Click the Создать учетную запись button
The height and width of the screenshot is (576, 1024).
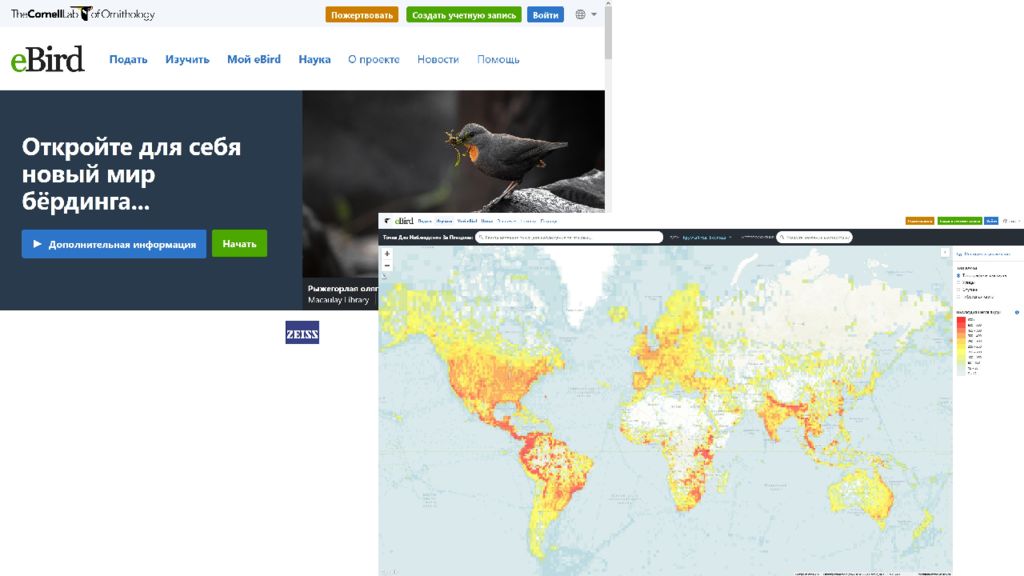pyautogui.click(x=464, y=14)
